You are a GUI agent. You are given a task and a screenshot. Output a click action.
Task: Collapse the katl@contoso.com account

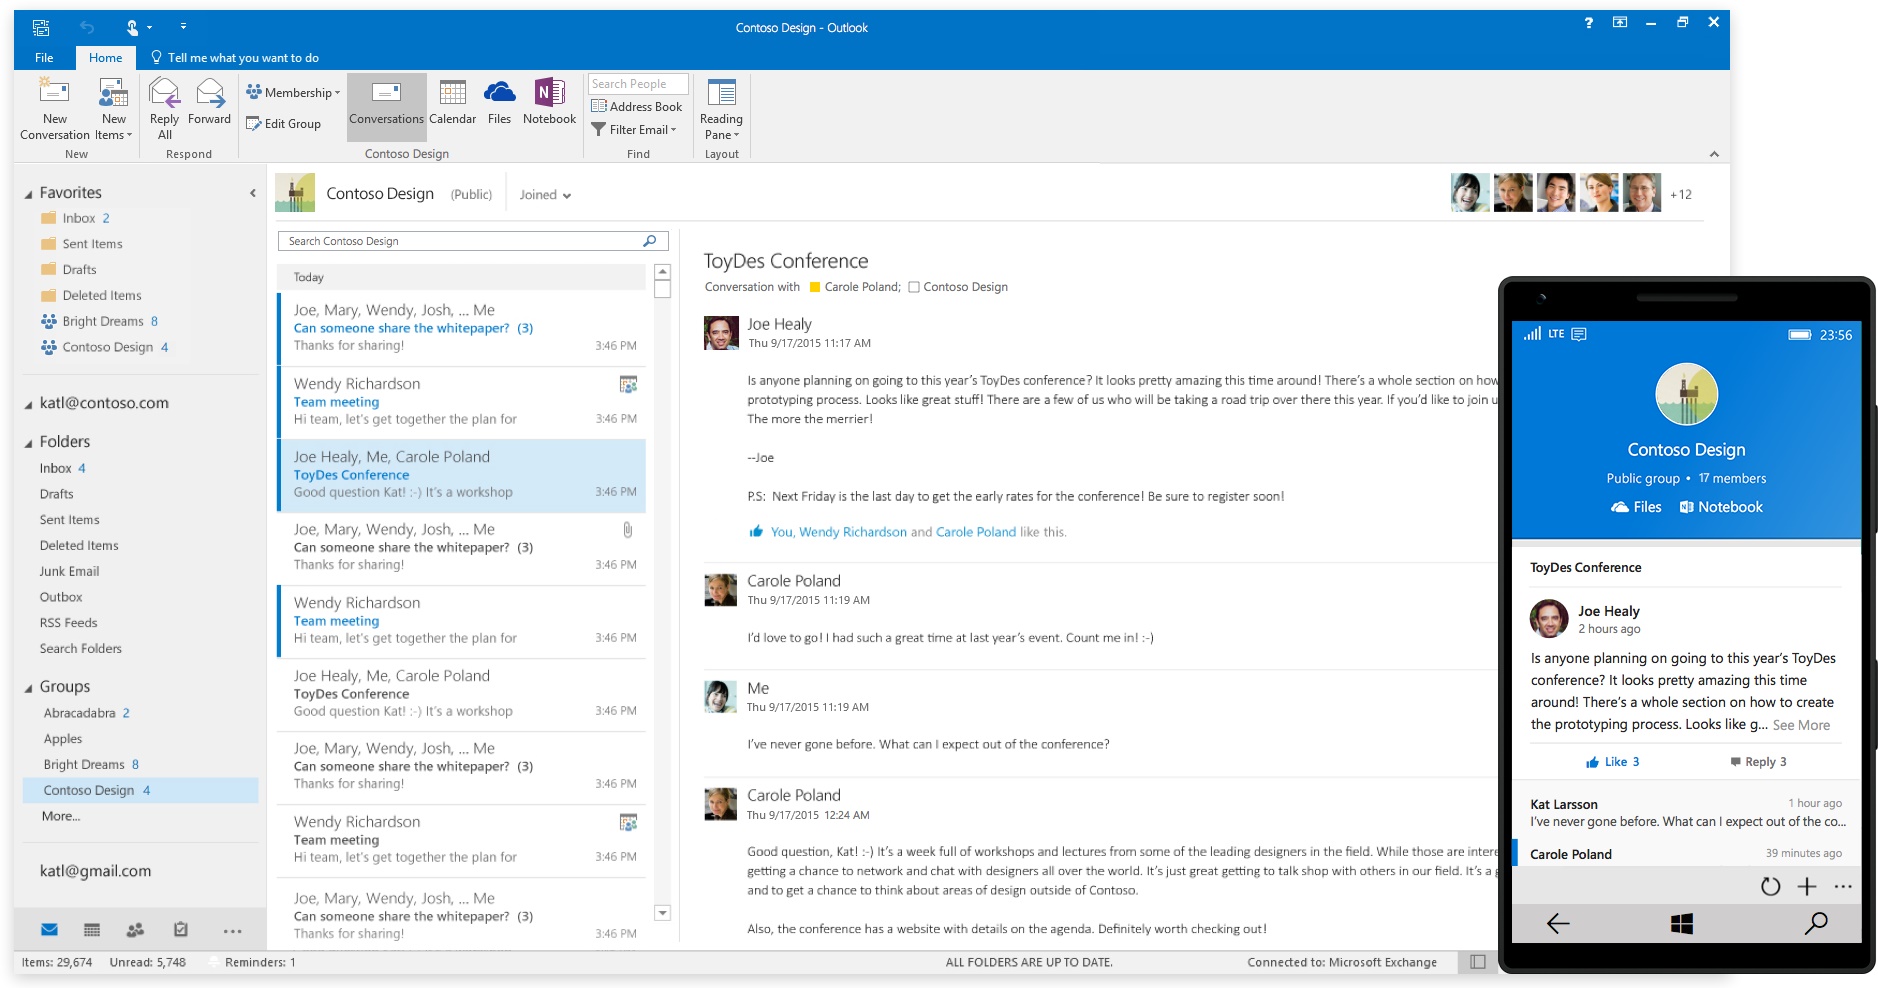[28, 405]
